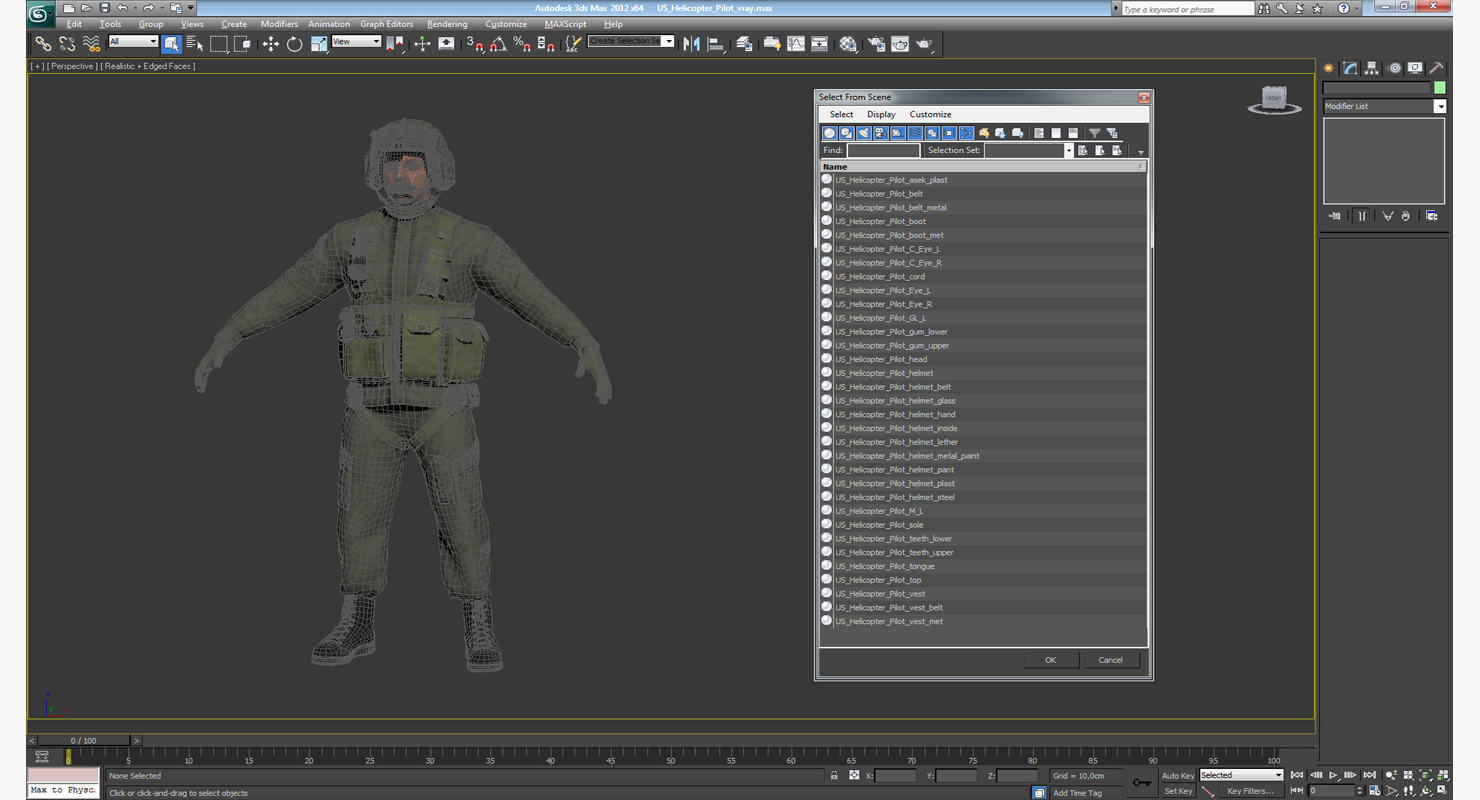Open the Motion command panel tab
The height and width of the screenshot is (800, 1480).
coord(1393,68)
